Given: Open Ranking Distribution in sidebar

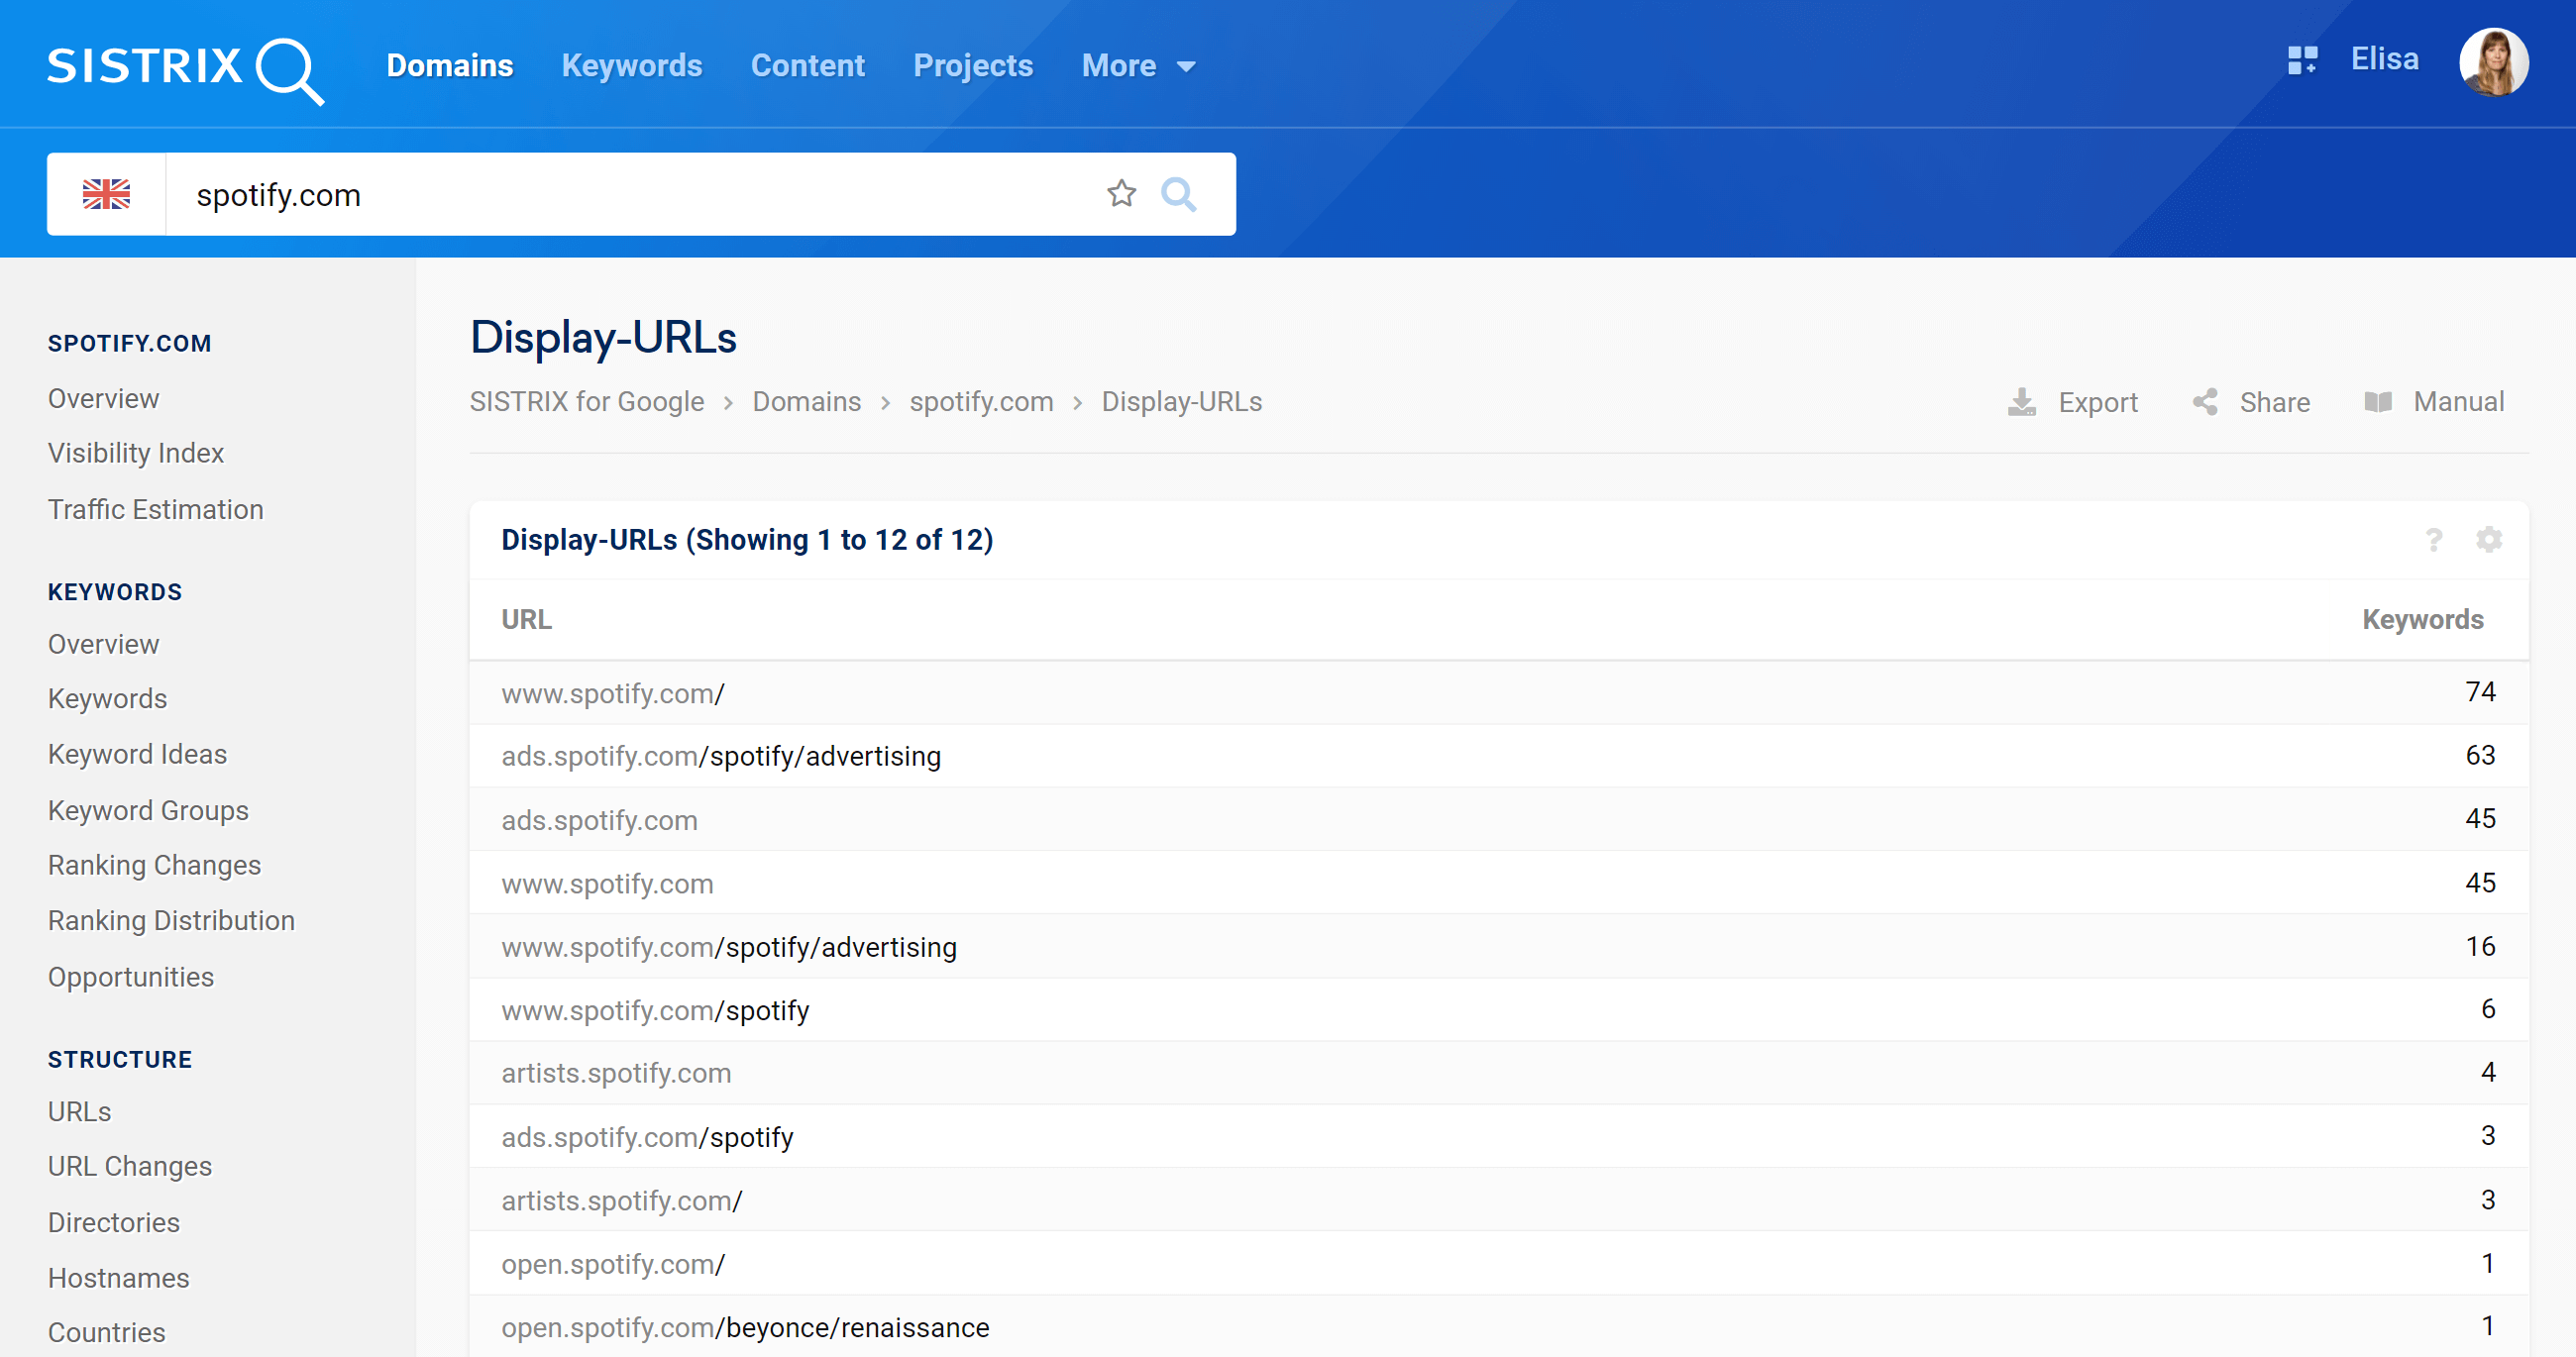Looking at the screenshot, I should 171,921.
